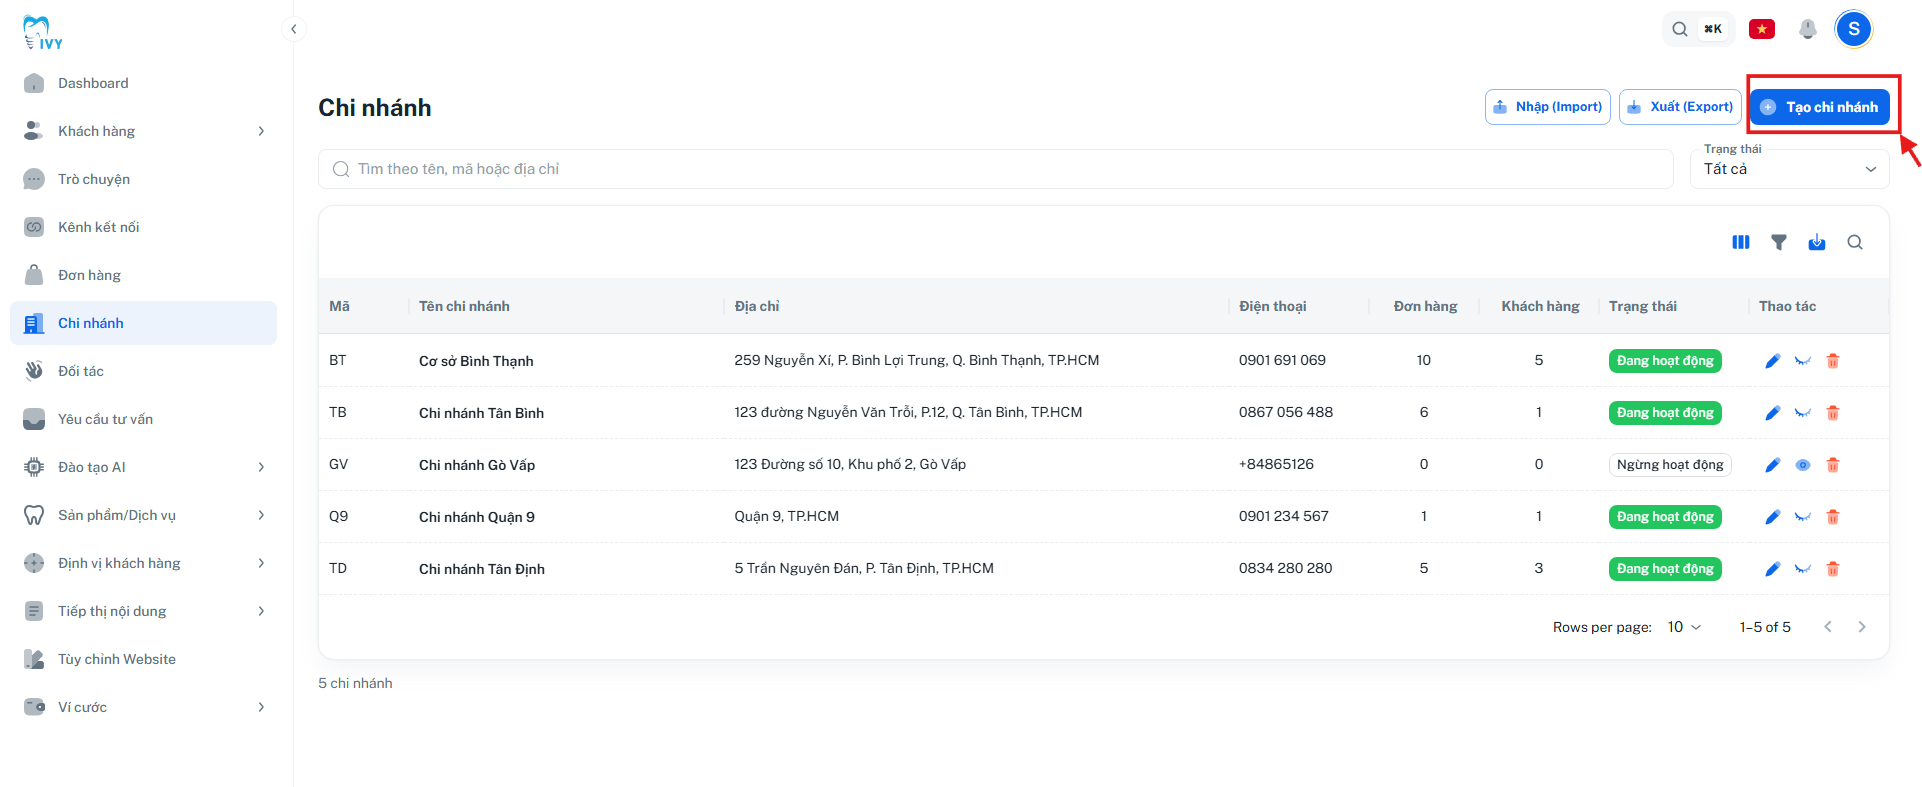1922x787 pixels.
Task: Delete Chi nhánh Gò Vấp with trash icon
Action: (1833, 465)
